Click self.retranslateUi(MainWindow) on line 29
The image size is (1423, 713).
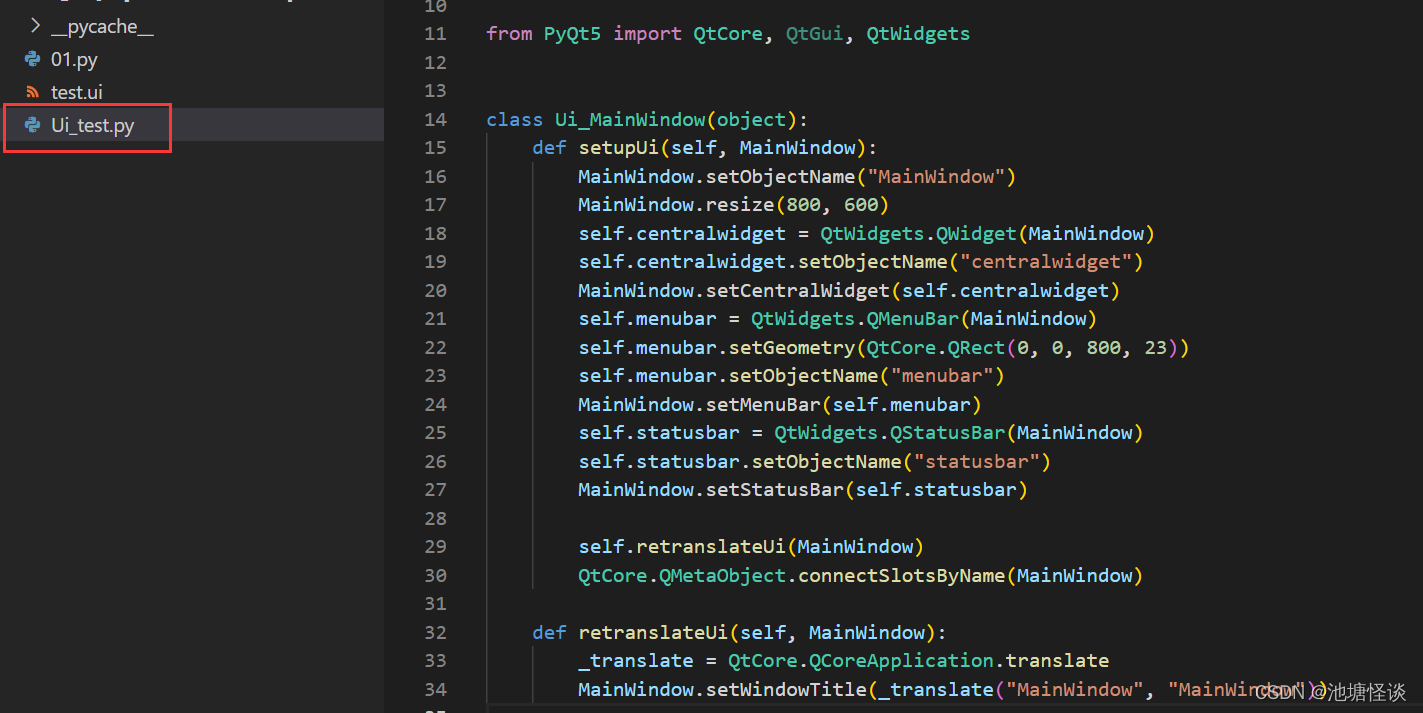[x=751, y=547]
